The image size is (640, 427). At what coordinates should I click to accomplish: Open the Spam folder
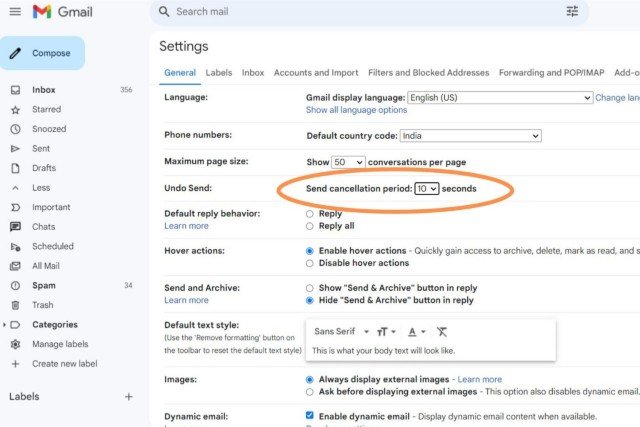coord(44,286)
